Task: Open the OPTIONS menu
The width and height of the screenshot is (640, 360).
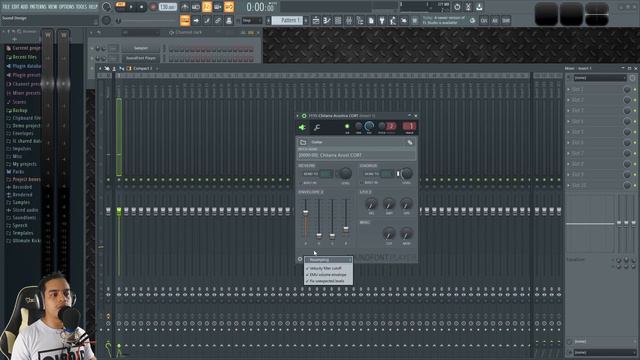Action: (x=67, y=7)
